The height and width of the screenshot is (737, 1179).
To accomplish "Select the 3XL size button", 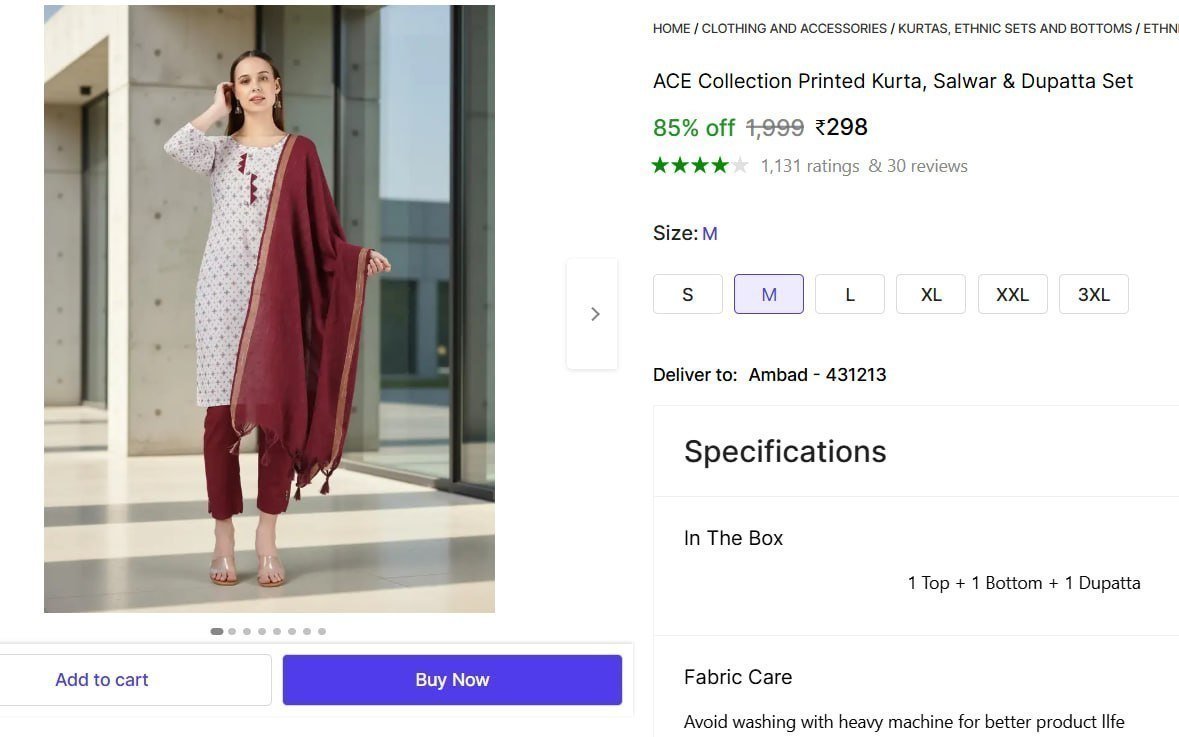I will [1093, 294].
